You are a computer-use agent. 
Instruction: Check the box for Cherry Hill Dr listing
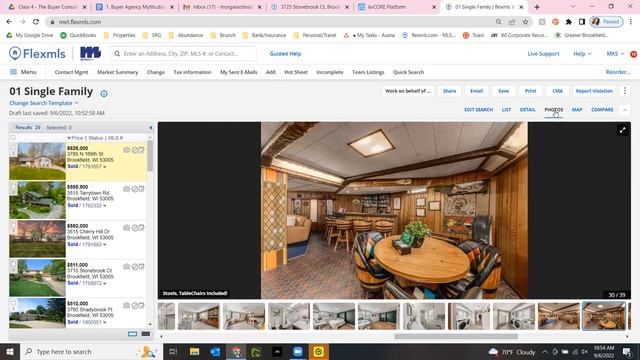(13, 225)
